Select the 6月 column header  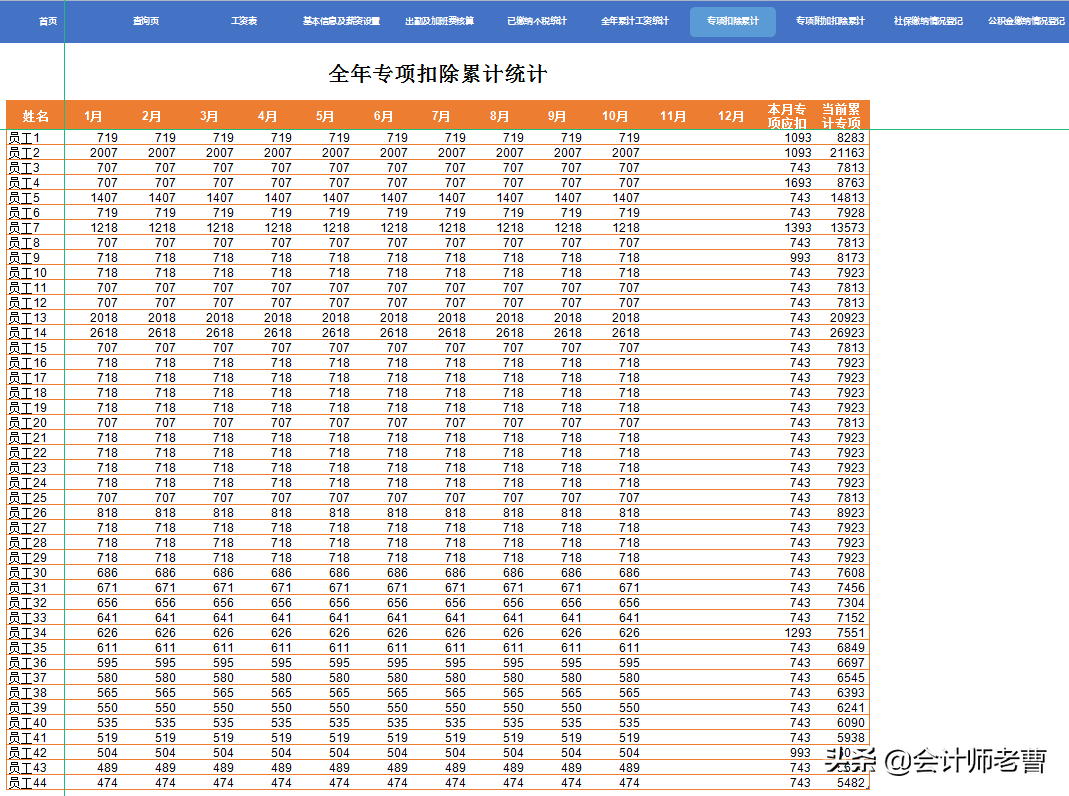pos(383,114)
